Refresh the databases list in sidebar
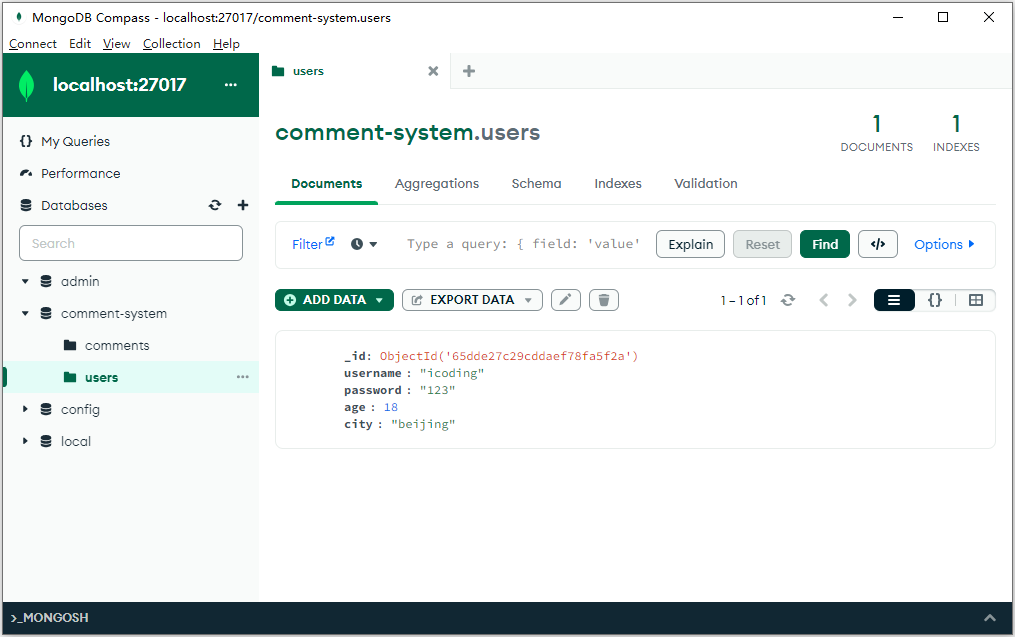1015x637 pixels. tap(214, 205)
